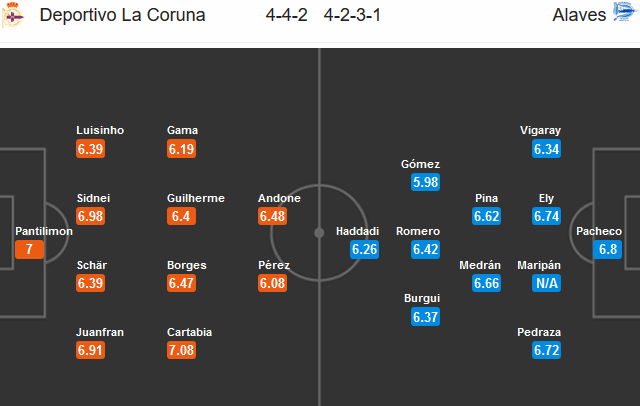Image resolution: width=640 pixels, height=406 pixels.
Task: Select Pacheco's 6.8 rating badge
Action: 607,249
